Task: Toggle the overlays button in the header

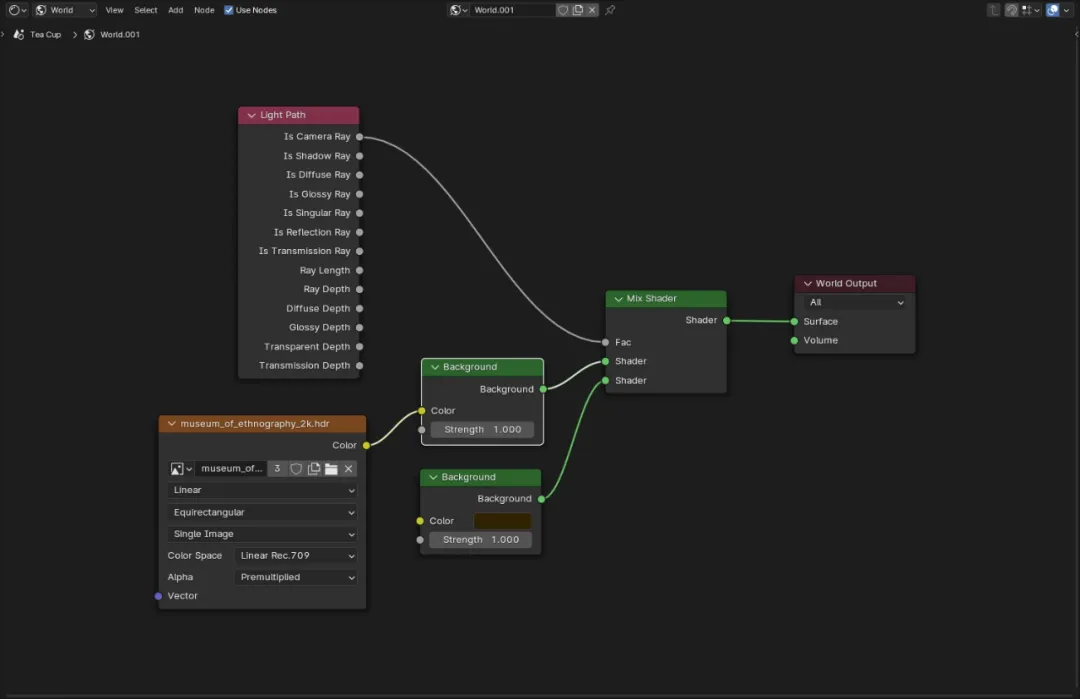Action: (x=1052, y=10)
